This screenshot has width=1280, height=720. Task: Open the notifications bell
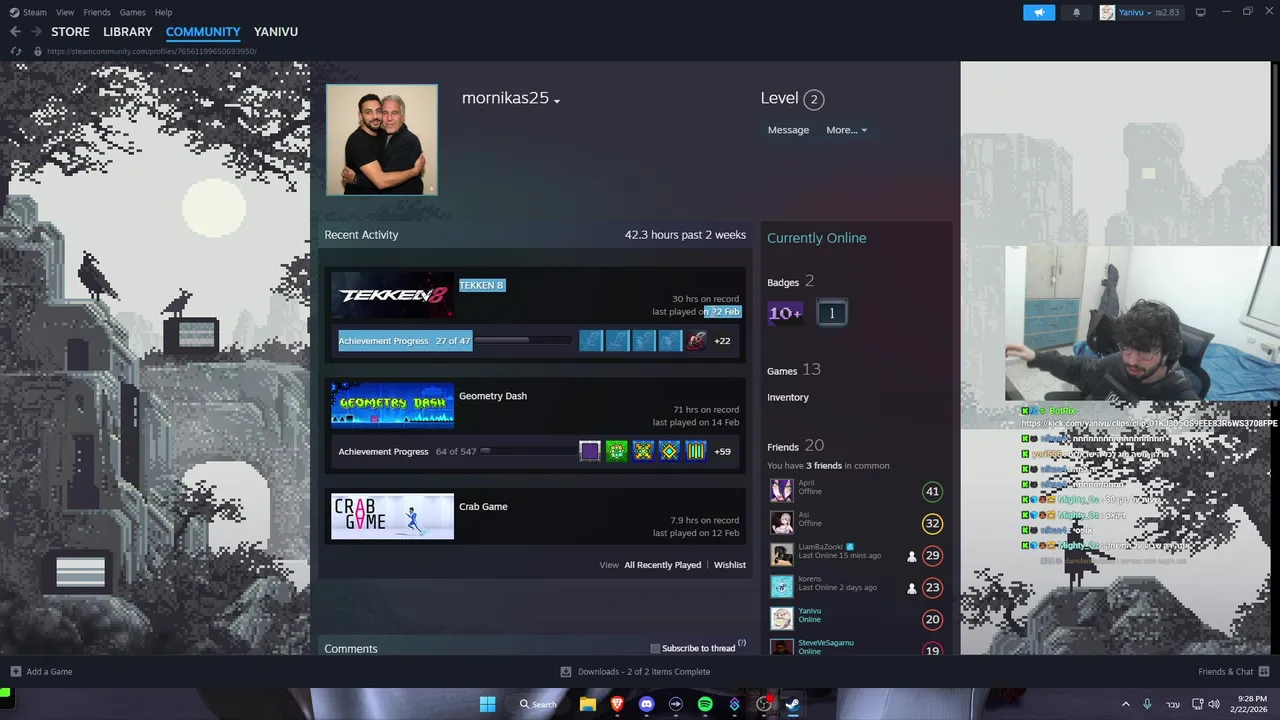(1076, 12)
